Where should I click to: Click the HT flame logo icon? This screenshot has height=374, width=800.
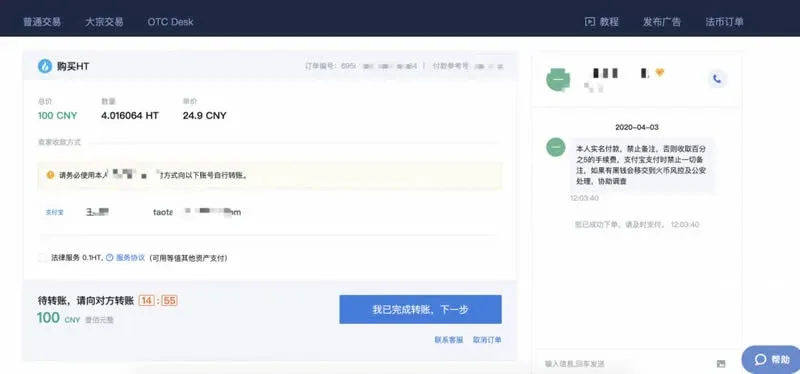pyautogui.click(x=45, y=66)
